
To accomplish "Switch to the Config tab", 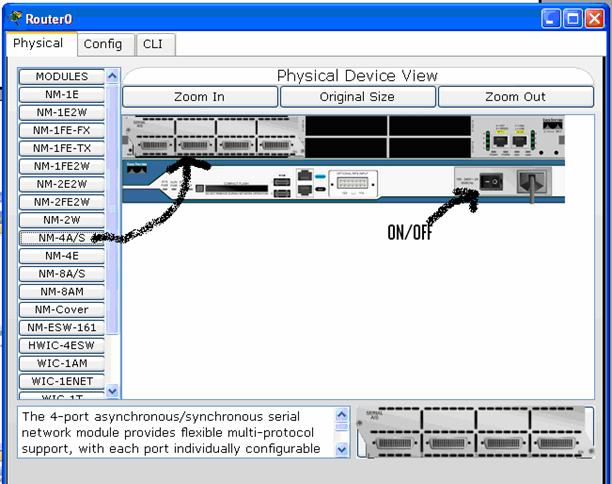I will coord(102,44).
